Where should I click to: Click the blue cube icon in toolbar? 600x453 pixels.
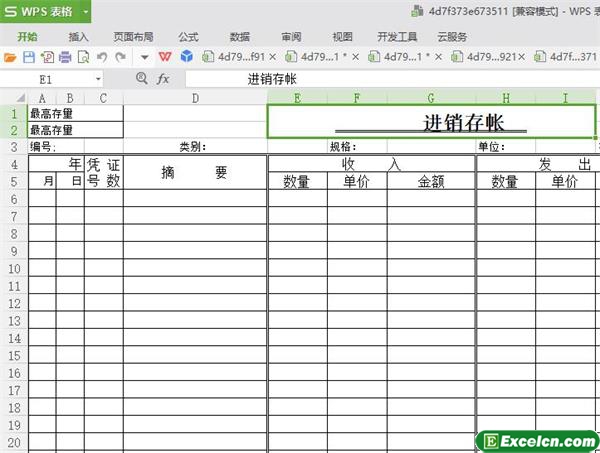(x=187, y=56)
